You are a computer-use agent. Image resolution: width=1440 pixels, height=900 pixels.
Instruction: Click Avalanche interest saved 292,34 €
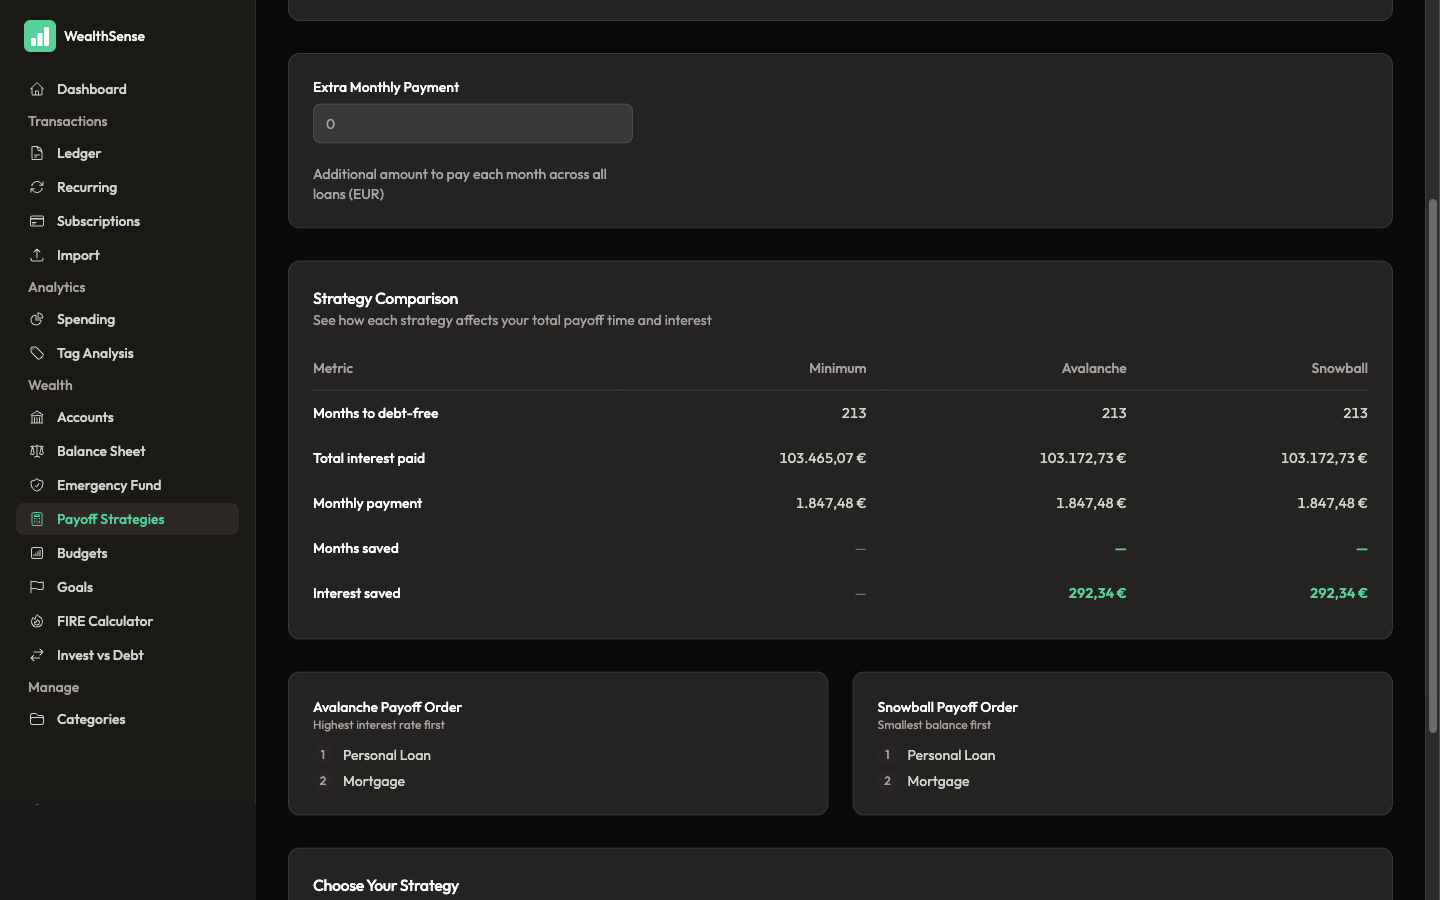1097,593
